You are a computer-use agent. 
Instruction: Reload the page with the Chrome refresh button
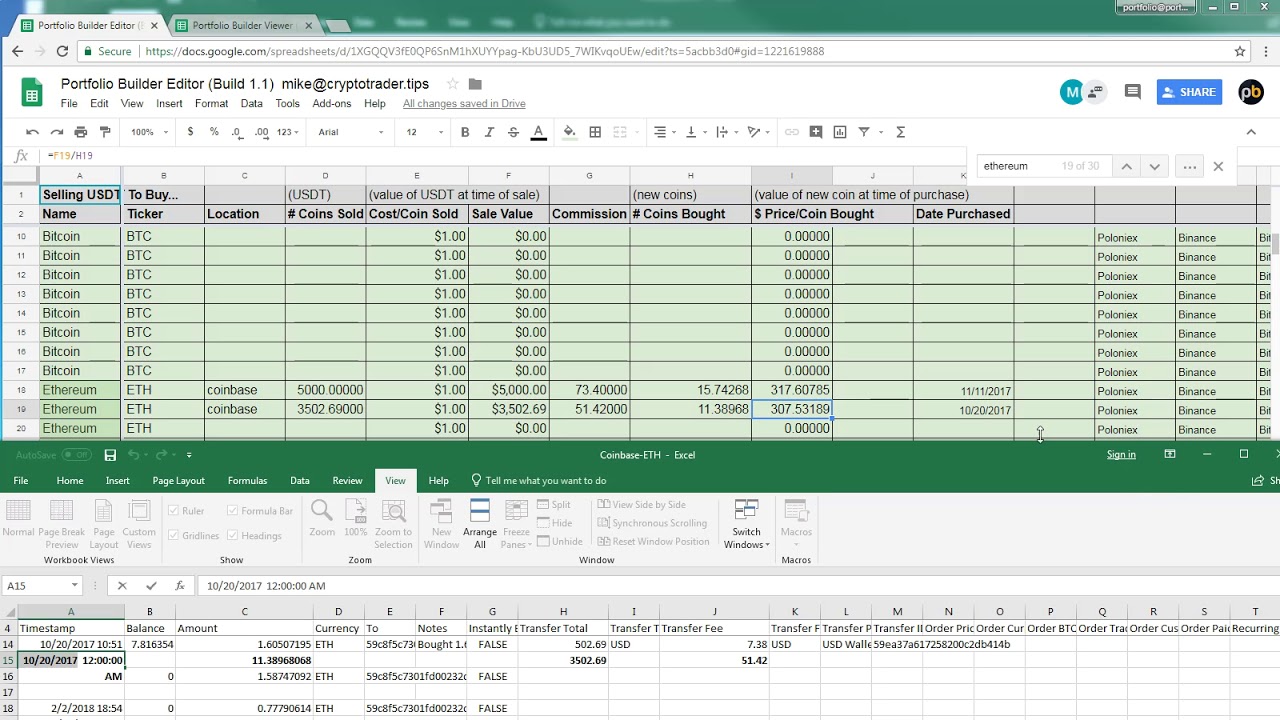click(x=62, y=51)
